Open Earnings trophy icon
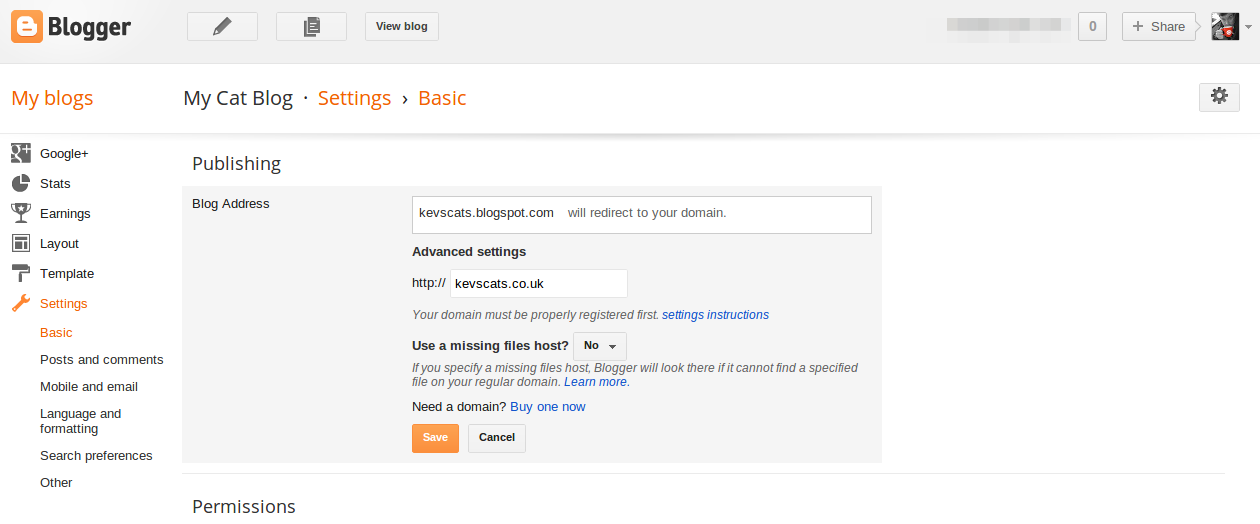 coord(21,213)
